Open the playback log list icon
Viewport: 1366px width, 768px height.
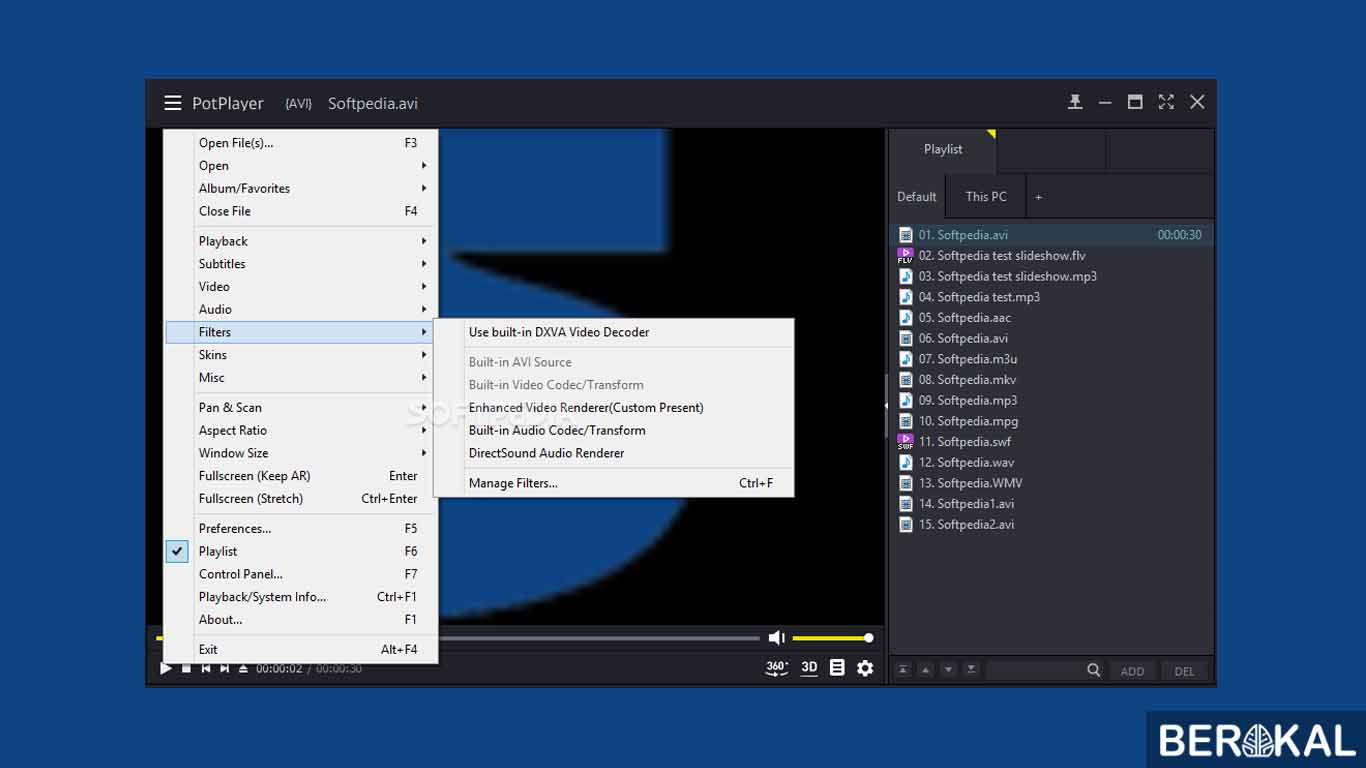837,668
